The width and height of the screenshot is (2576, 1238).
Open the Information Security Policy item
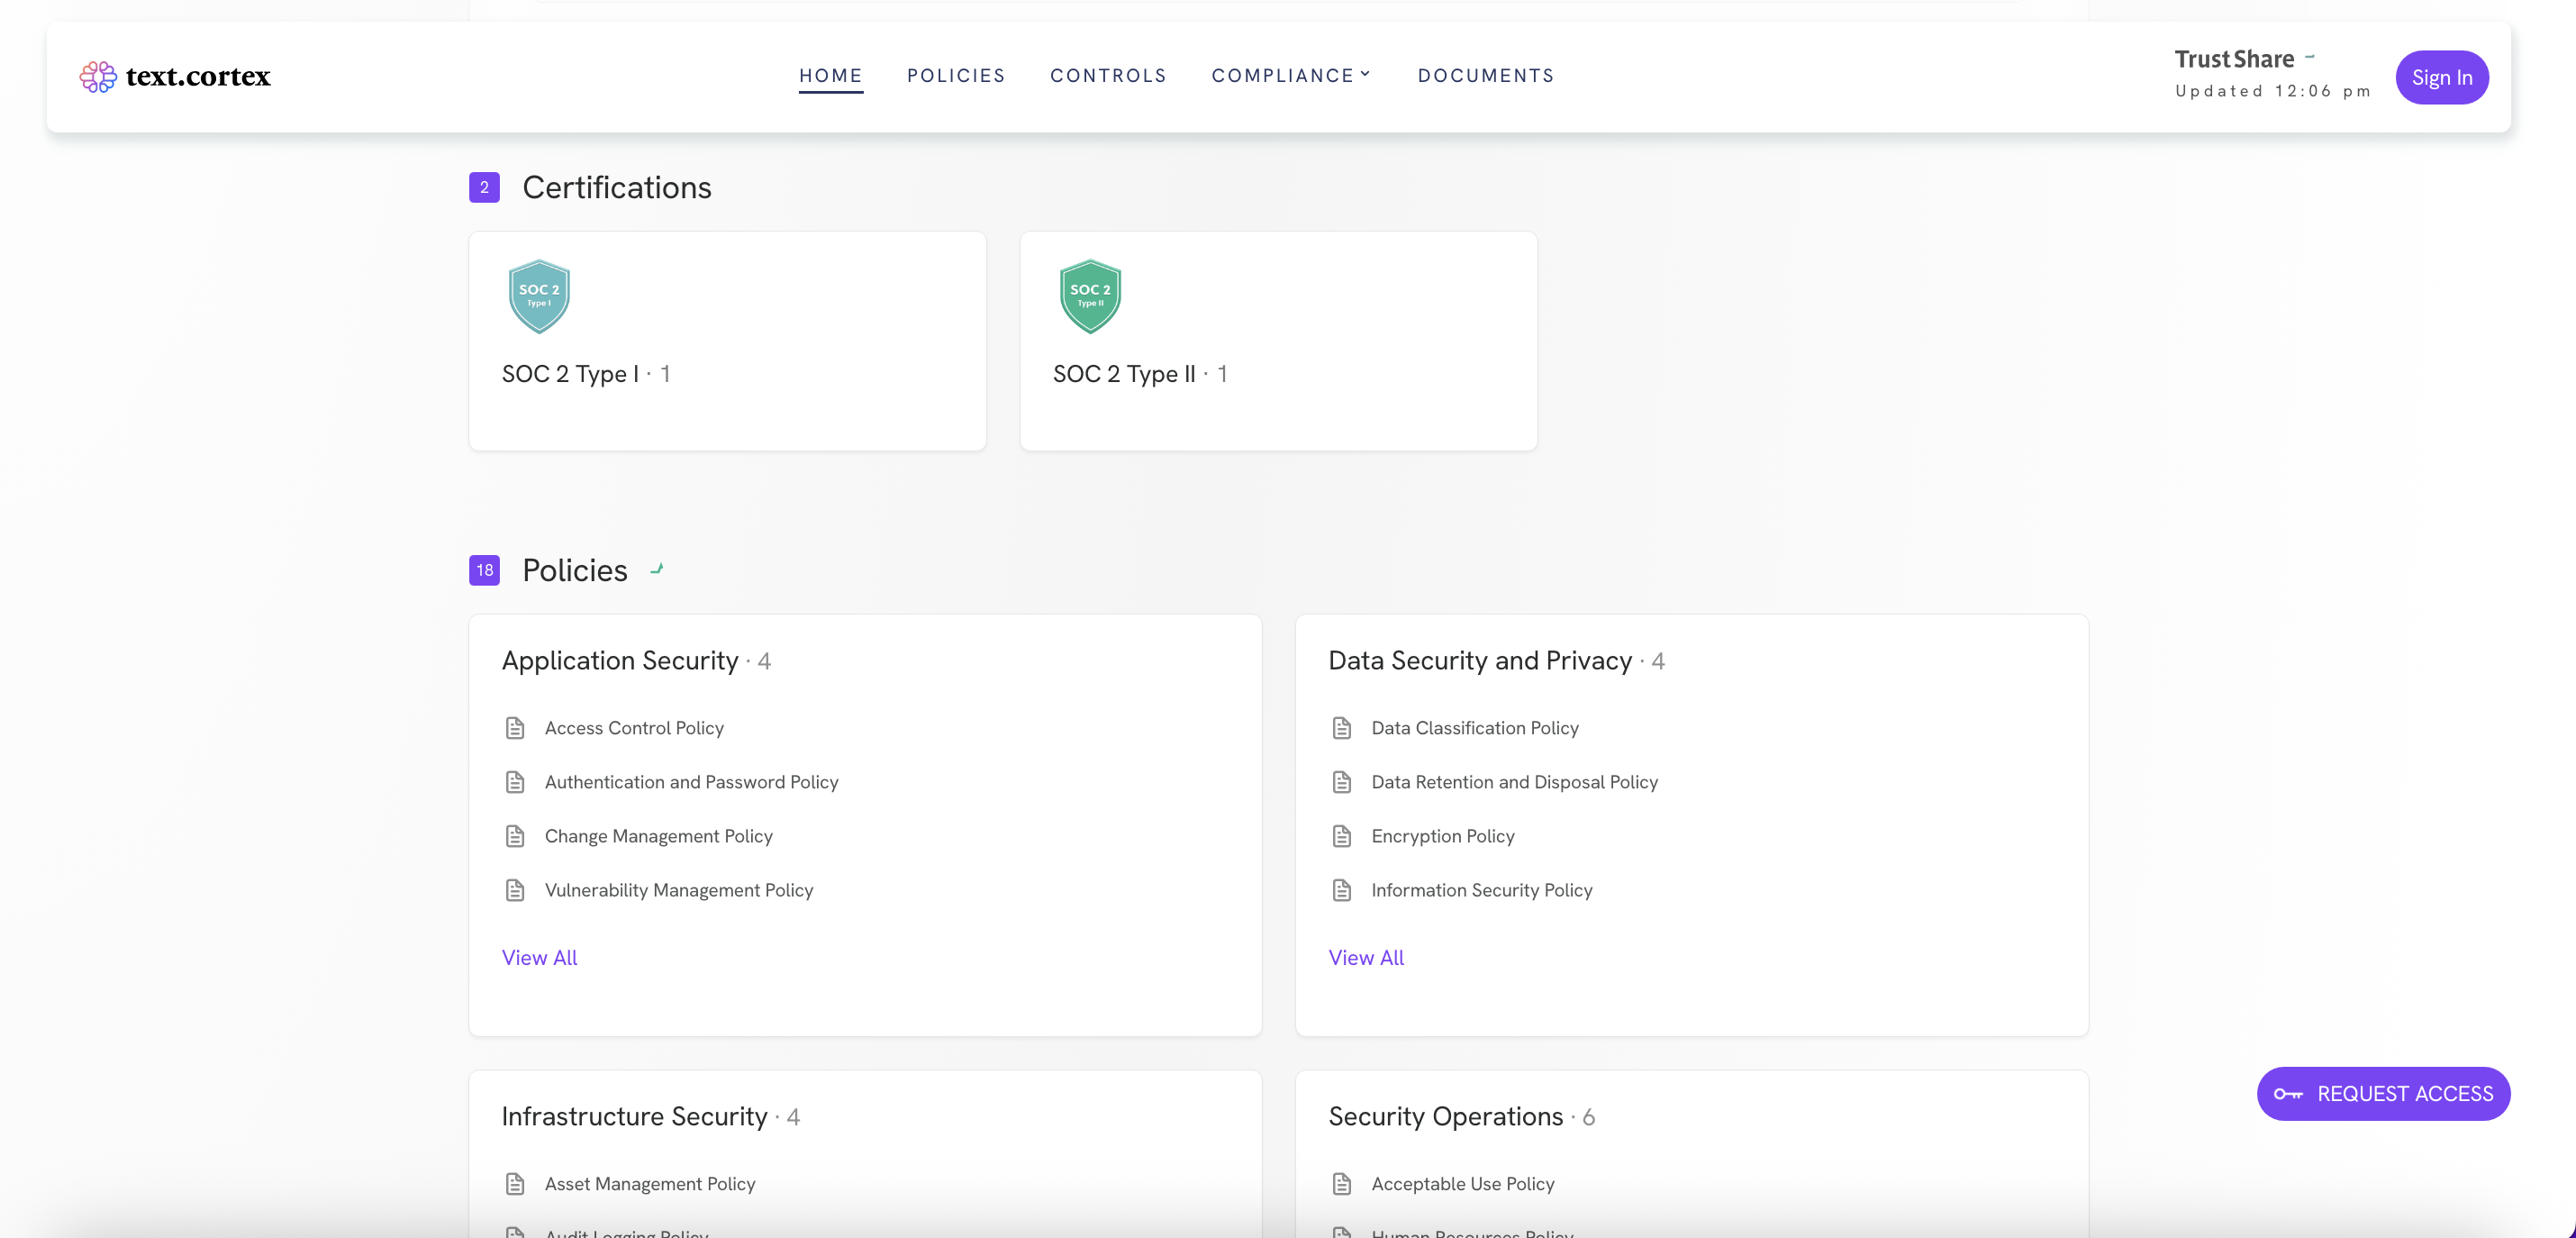[1481, 890]
